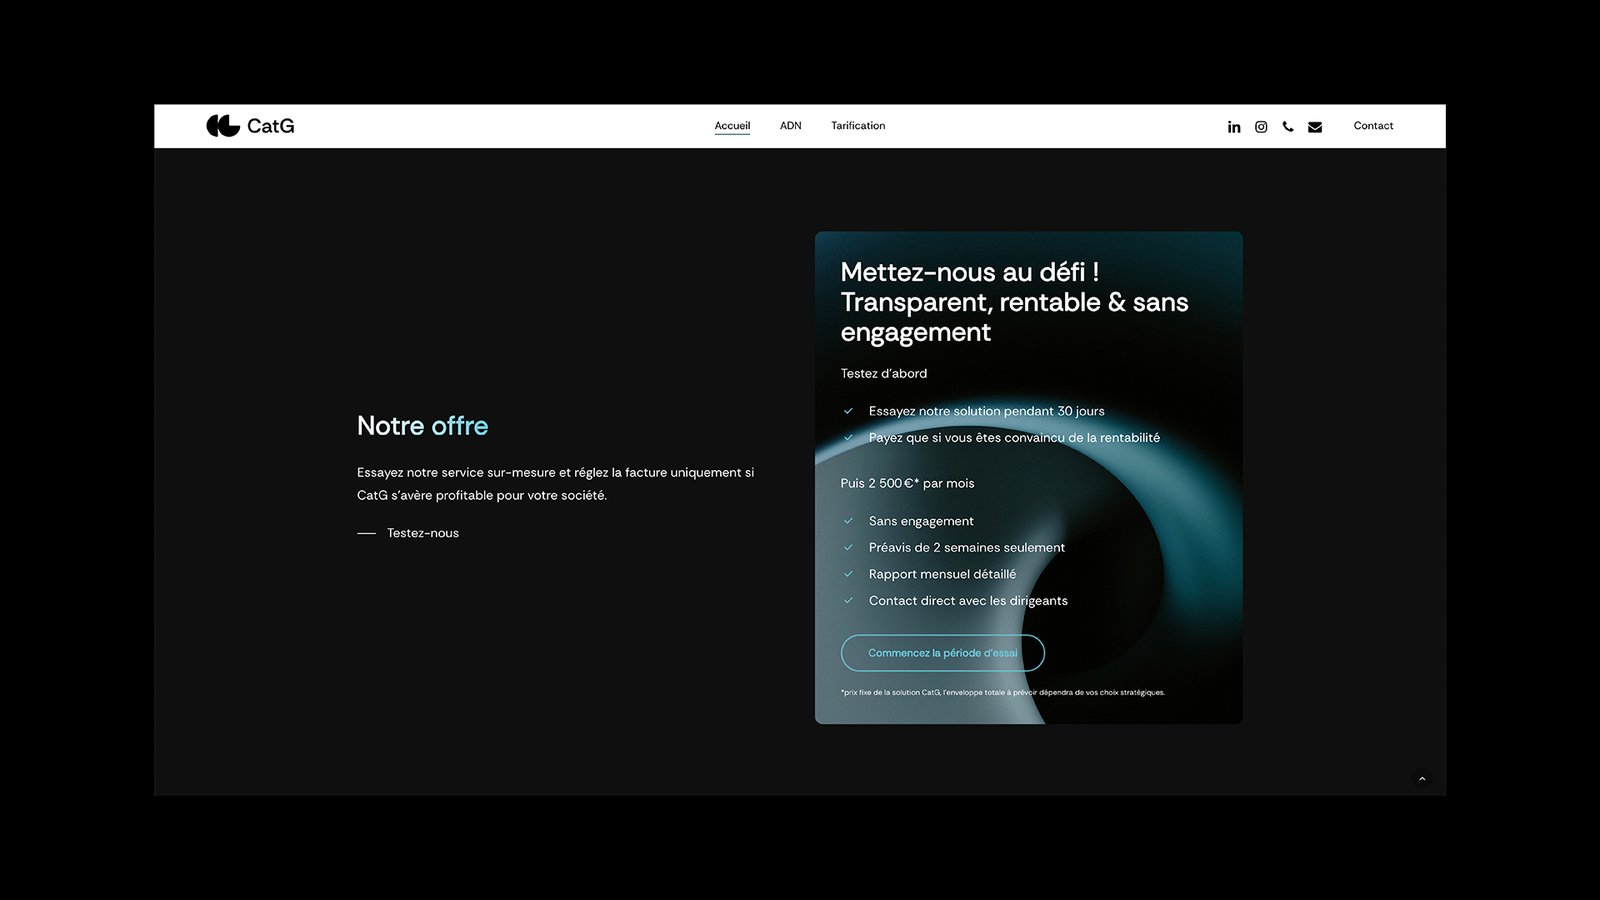Click the 'Puis 2 500 €* par mois' text
The width and height of the screenshot is (1600, 900).
[907, 483]
